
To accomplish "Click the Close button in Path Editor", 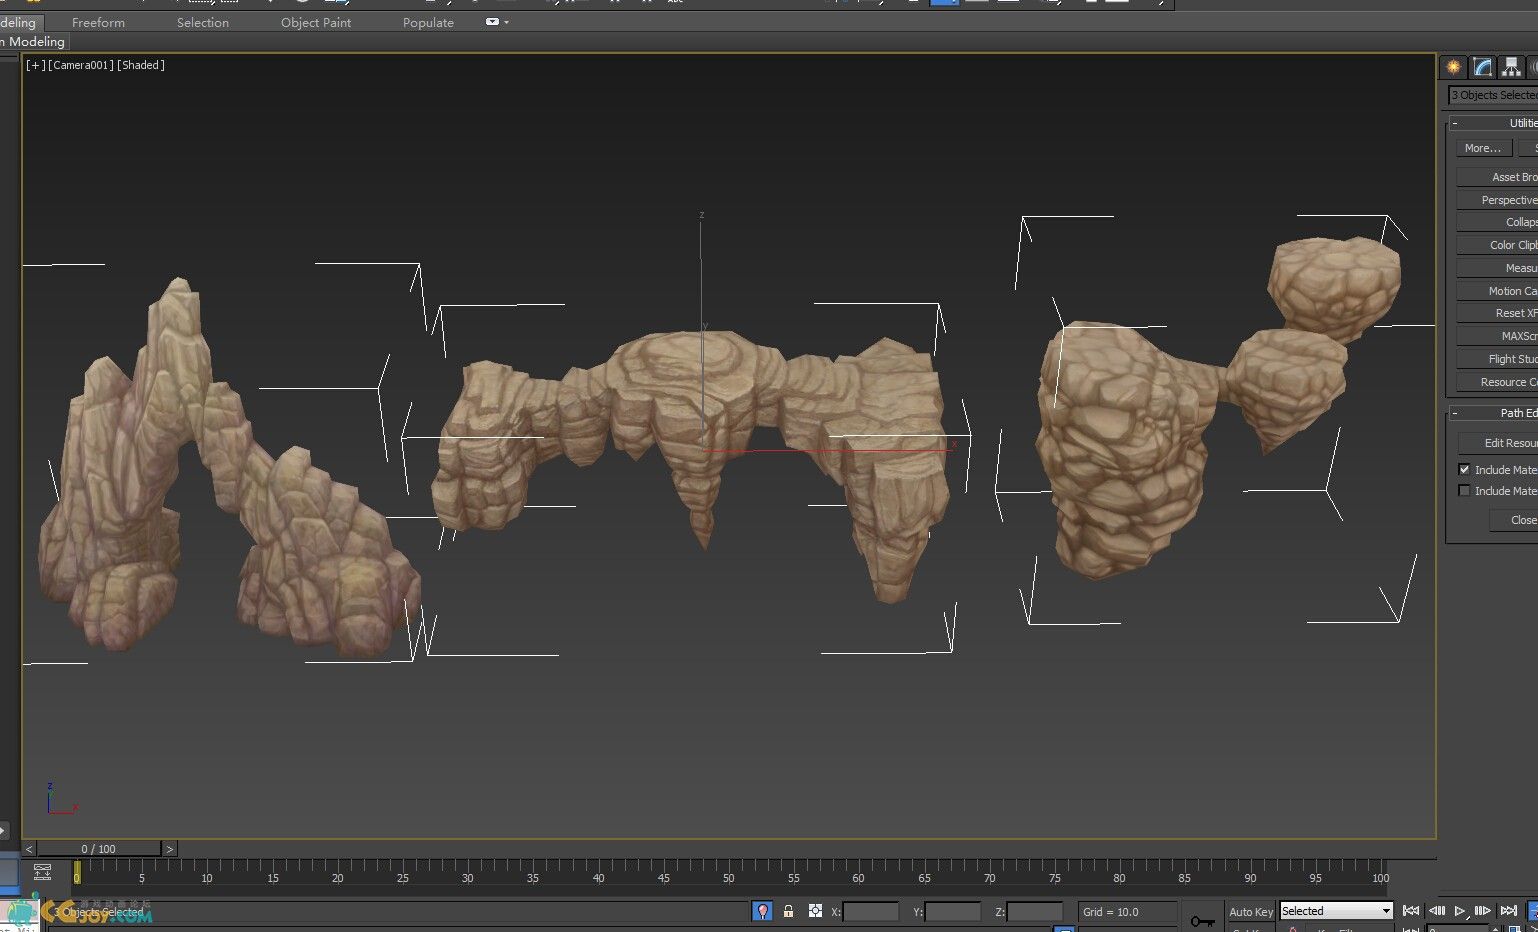I will pos(1513,520).
